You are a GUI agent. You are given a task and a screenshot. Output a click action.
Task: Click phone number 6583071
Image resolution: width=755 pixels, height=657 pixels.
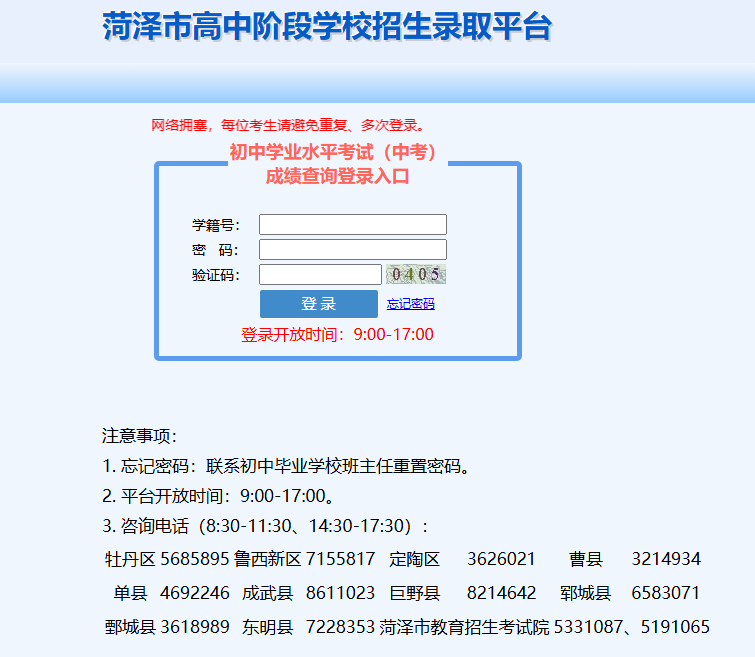point(666,593)
